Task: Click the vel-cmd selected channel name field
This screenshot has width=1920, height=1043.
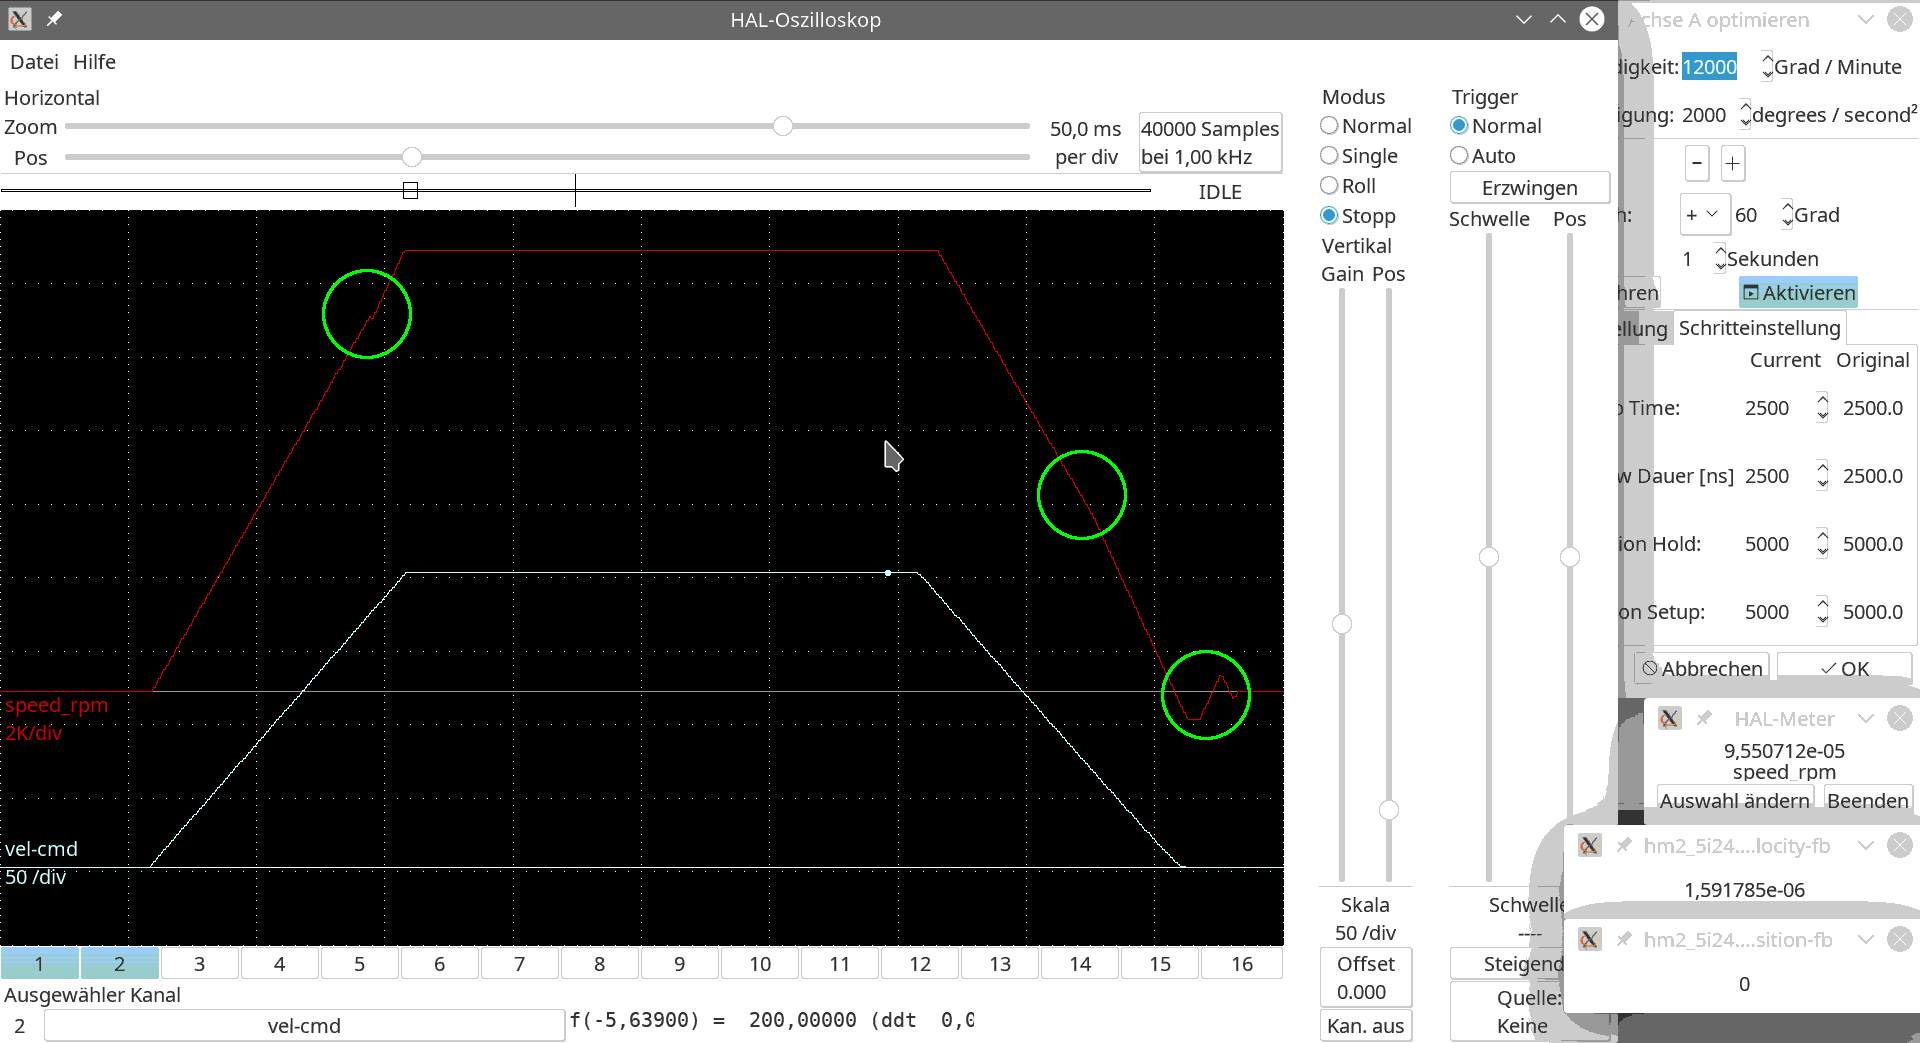Action: coord(304,1026)
